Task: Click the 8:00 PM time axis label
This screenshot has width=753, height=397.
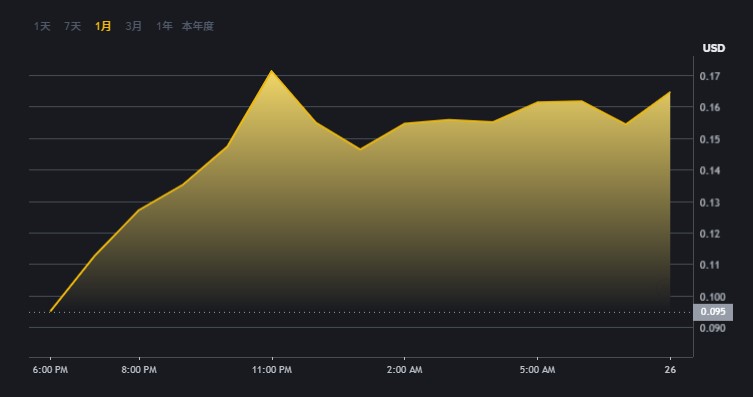Action: 139,370
